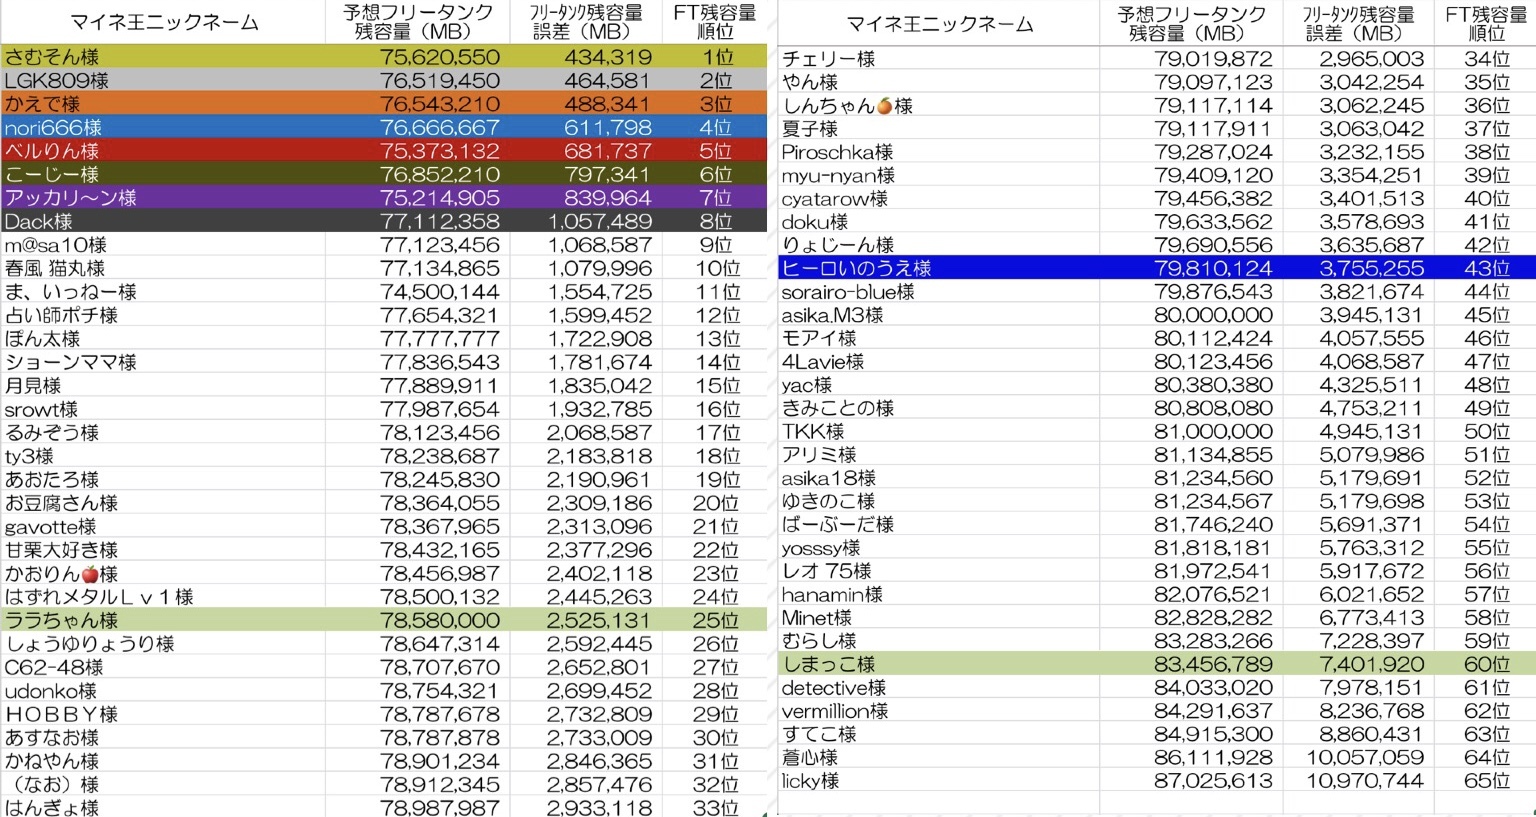Select the nickname gavotte様
This screenshot has height=817, width=1536.
(x=51, y=526)
